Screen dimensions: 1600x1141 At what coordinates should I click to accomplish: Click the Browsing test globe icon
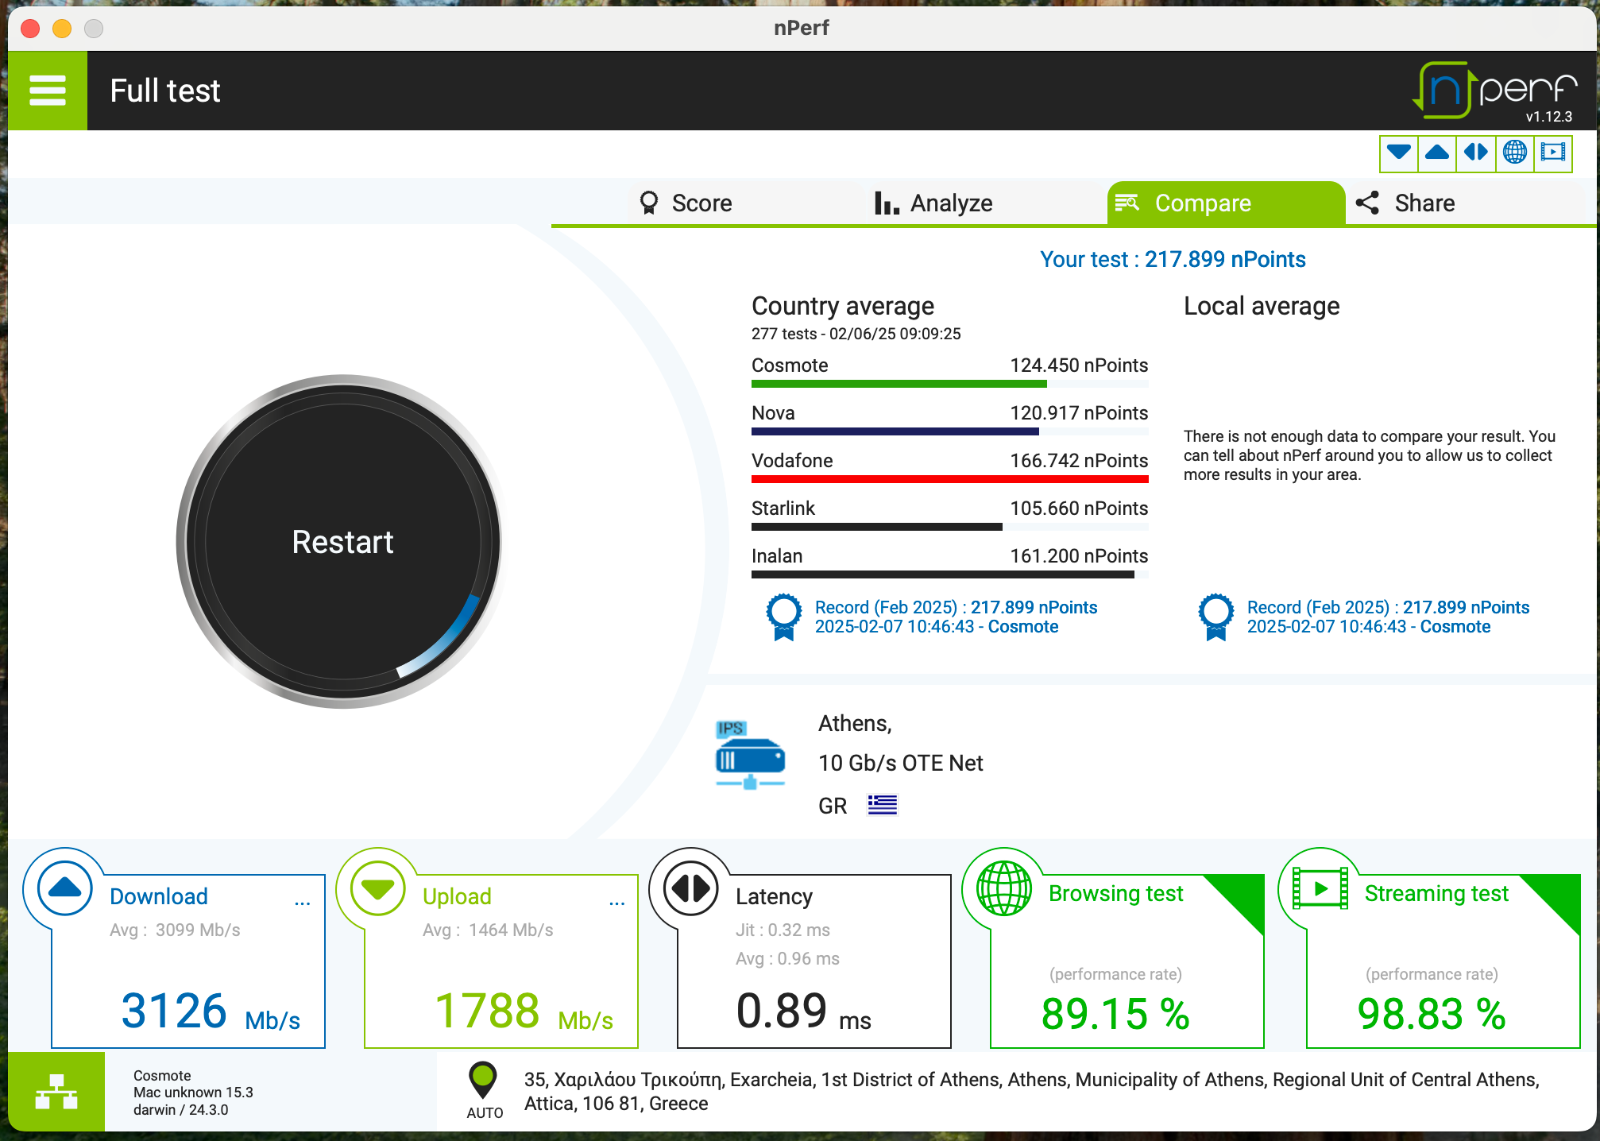pos(1004,887)
